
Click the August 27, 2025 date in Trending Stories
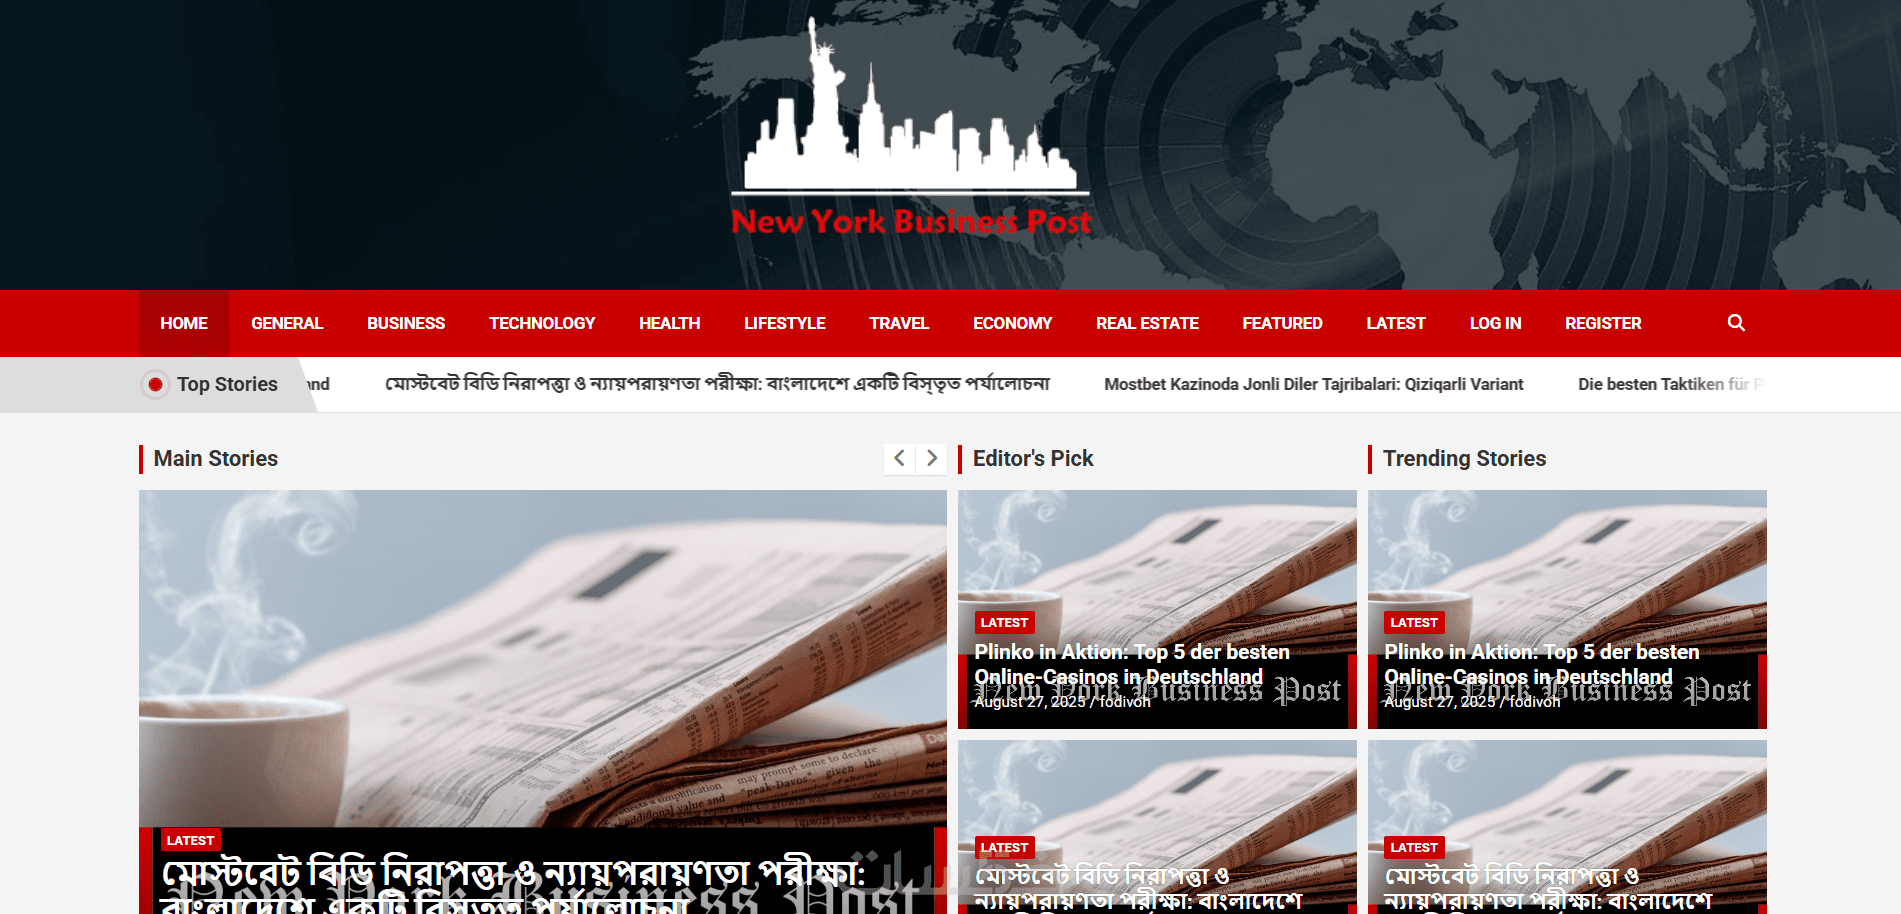coord(1440,702)
